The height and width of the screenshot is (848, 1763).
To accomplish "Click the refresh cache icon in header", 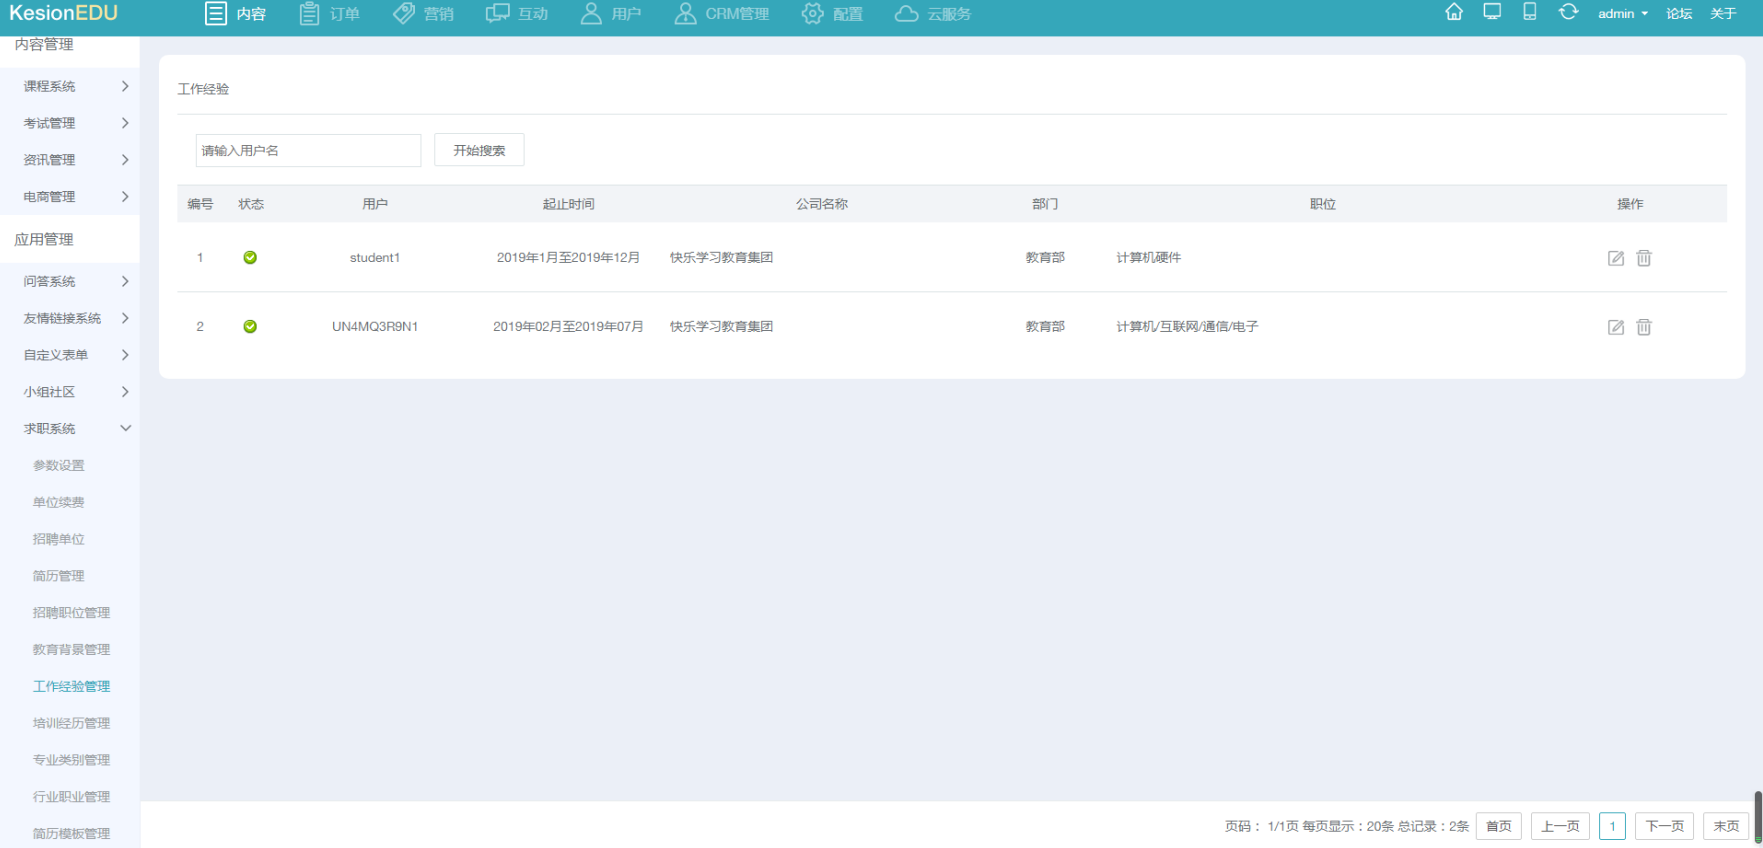I will pos(1568,12).
